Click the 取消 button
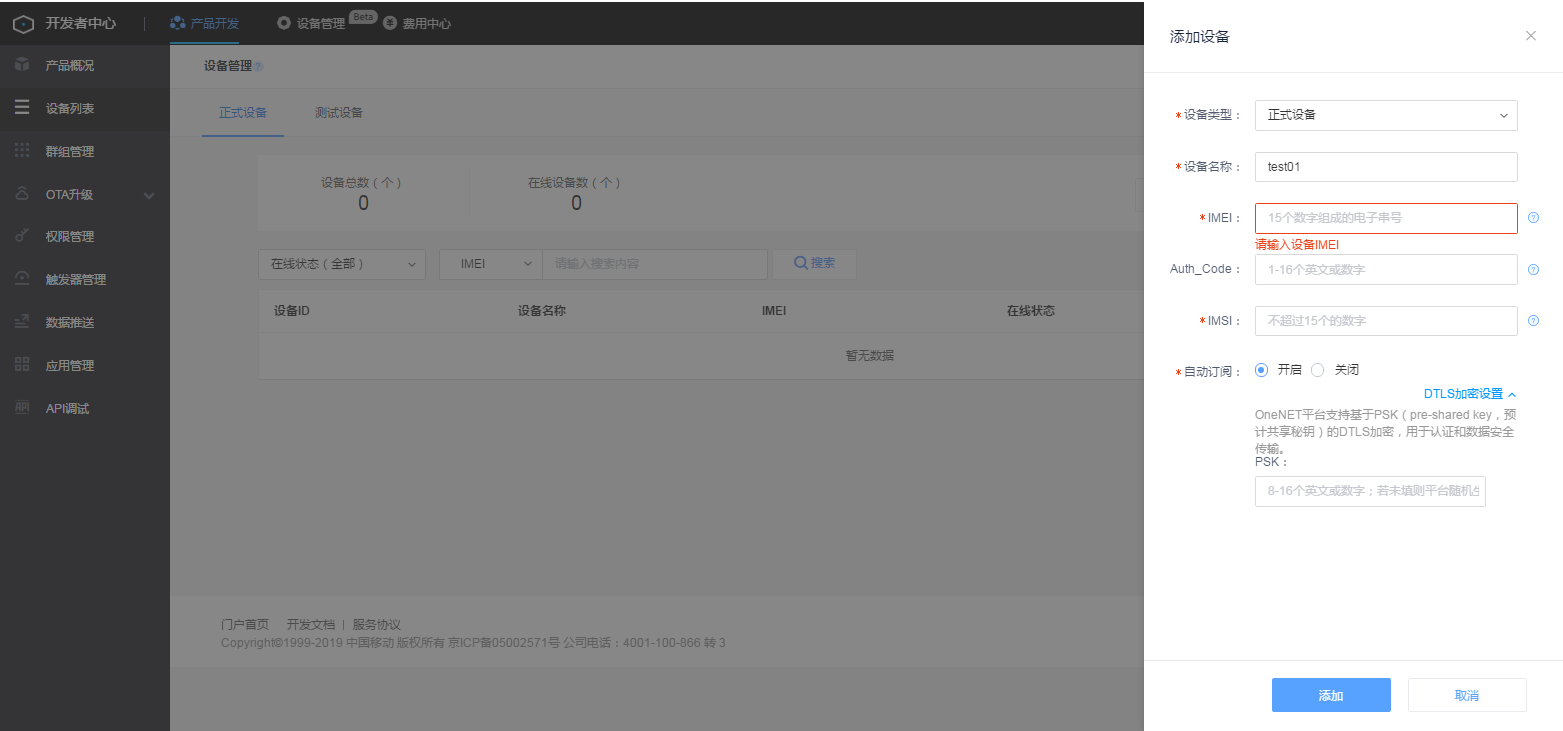Image resolution: width=1563 pixels, height=731 pixels. (x=1467, y=695)
